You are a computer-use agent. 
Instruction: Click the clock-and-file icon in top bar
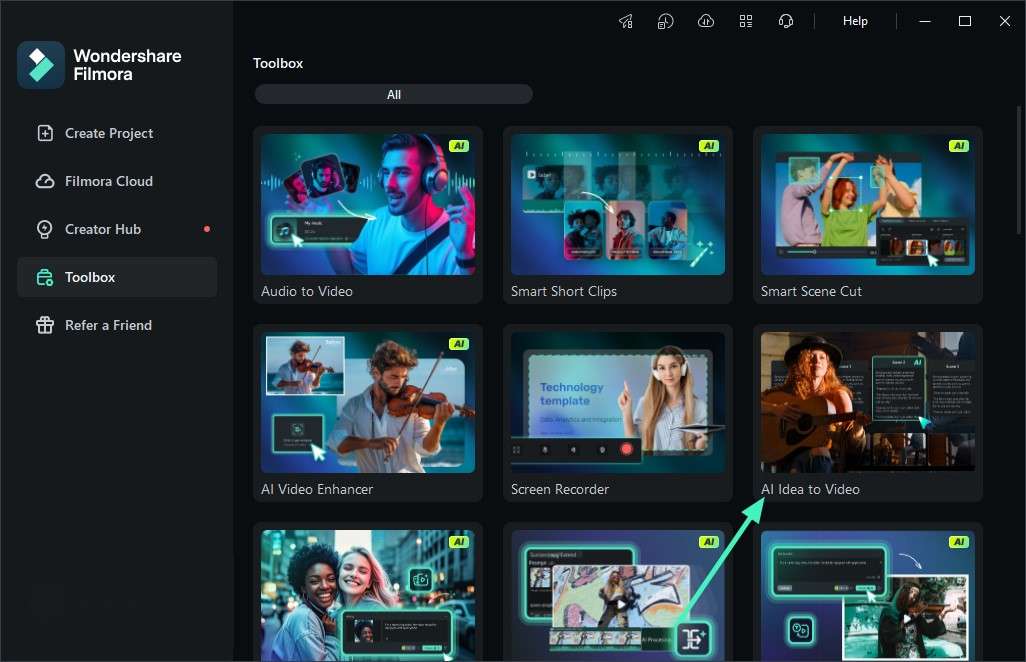click(665, 22)
